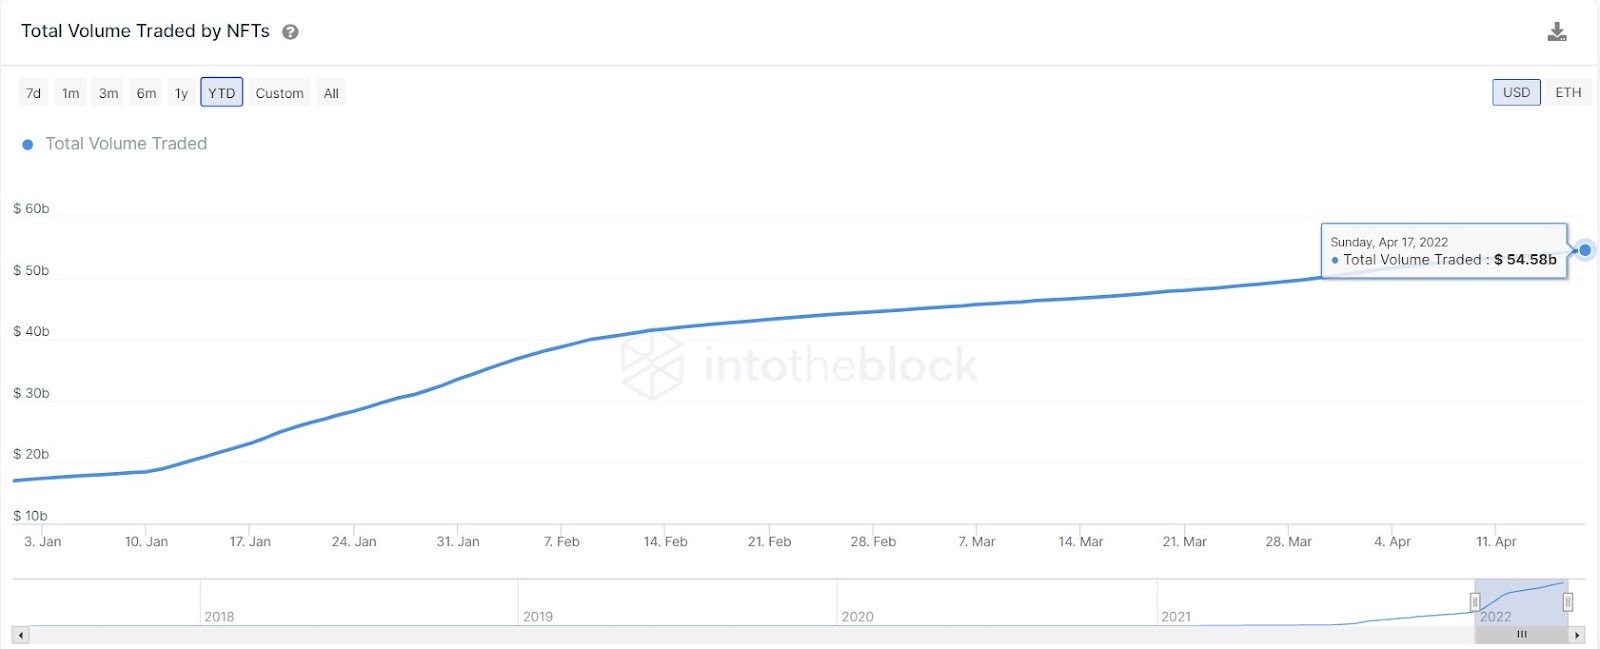Click the right scroll arrow of navigator
This screenshot has height=649, width=1600.
pyautogui.click(x=1577, y=635)
